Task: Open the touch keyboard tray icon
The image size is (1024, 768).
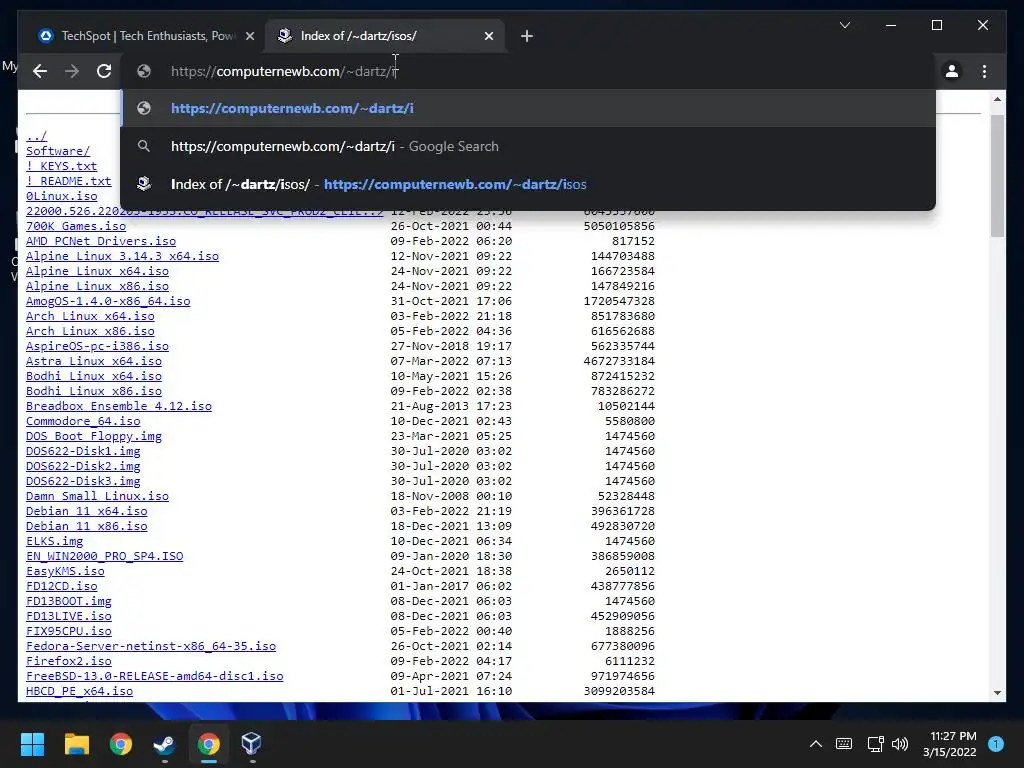Action: [844, 744]
